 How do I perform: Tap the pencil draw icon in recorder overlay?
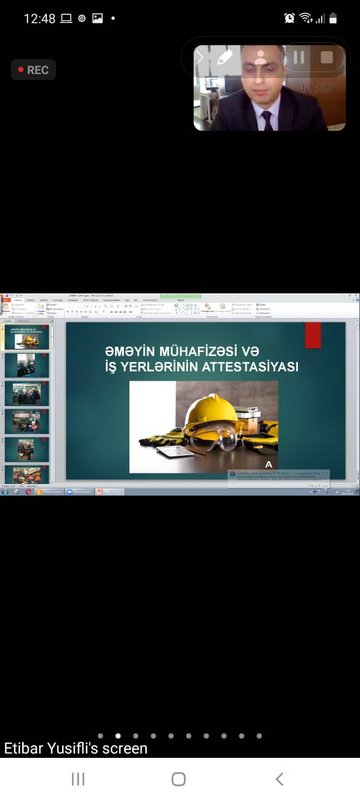pyautogui.click(x=225, y=57)
